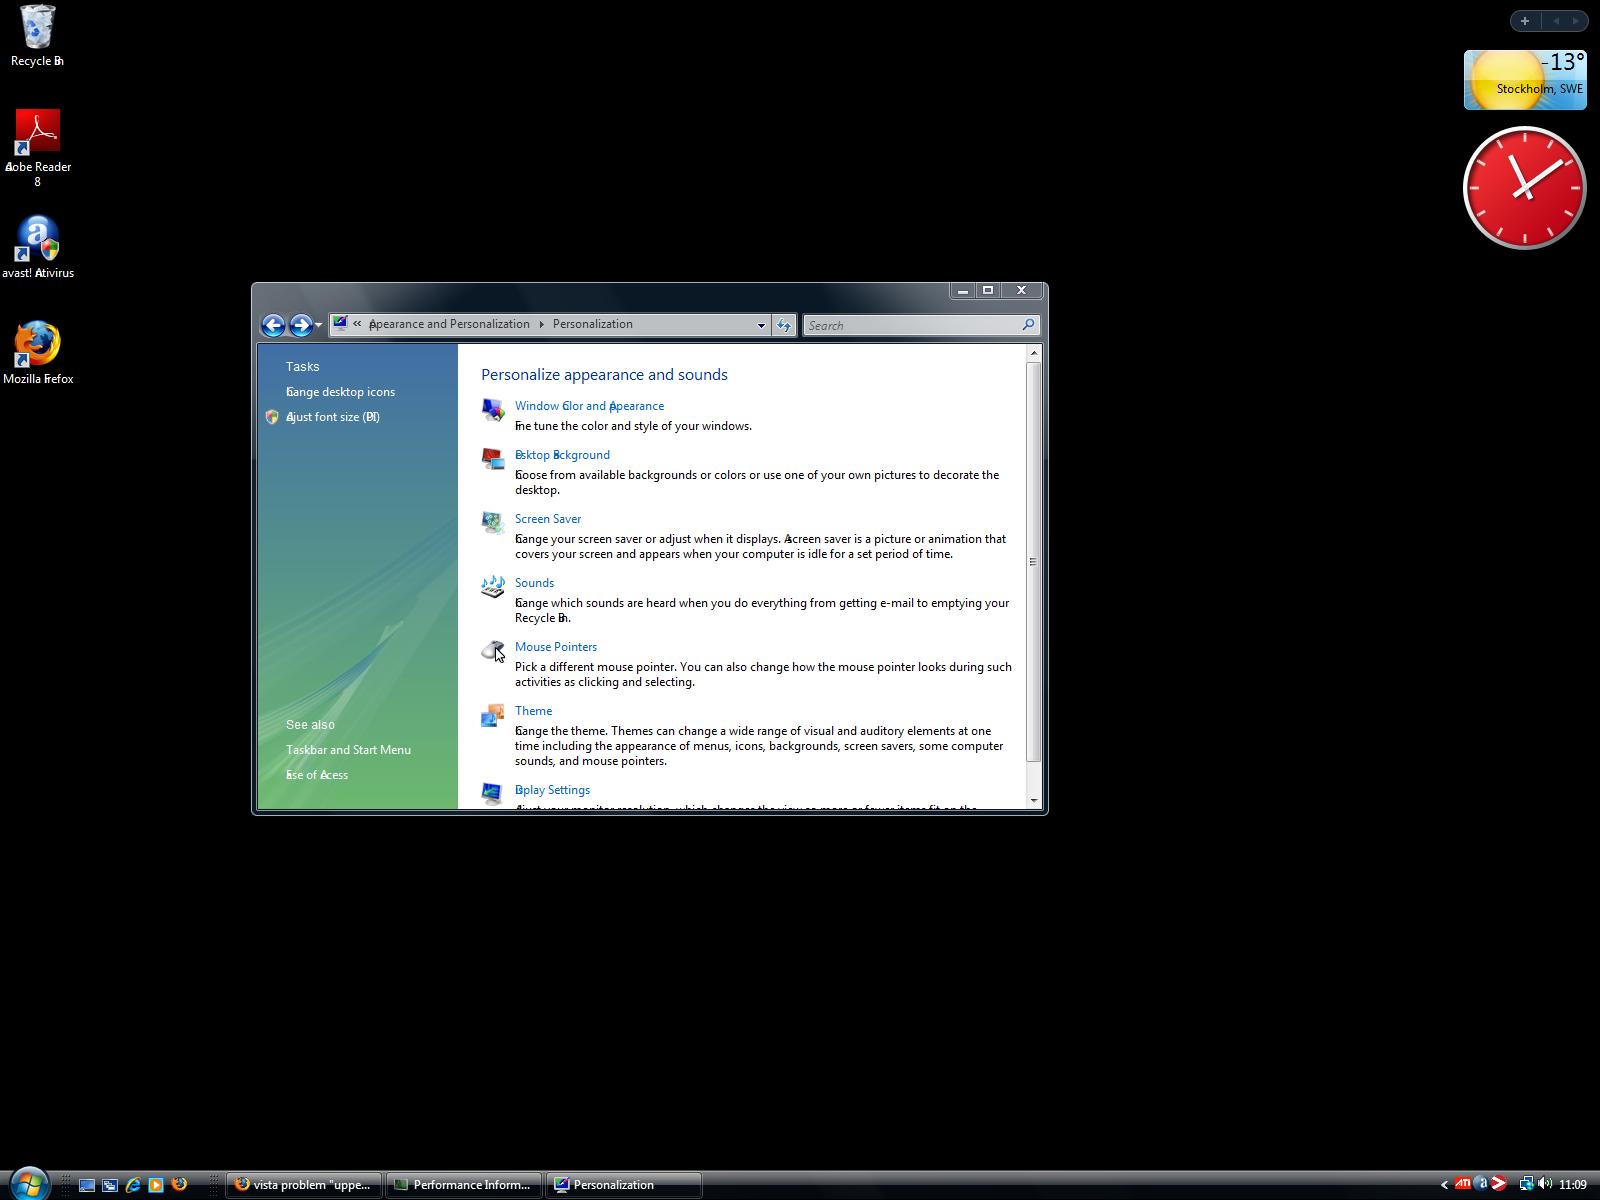
Task: Click the Window Color and Appearance icon
Action: tap(492, 409)
